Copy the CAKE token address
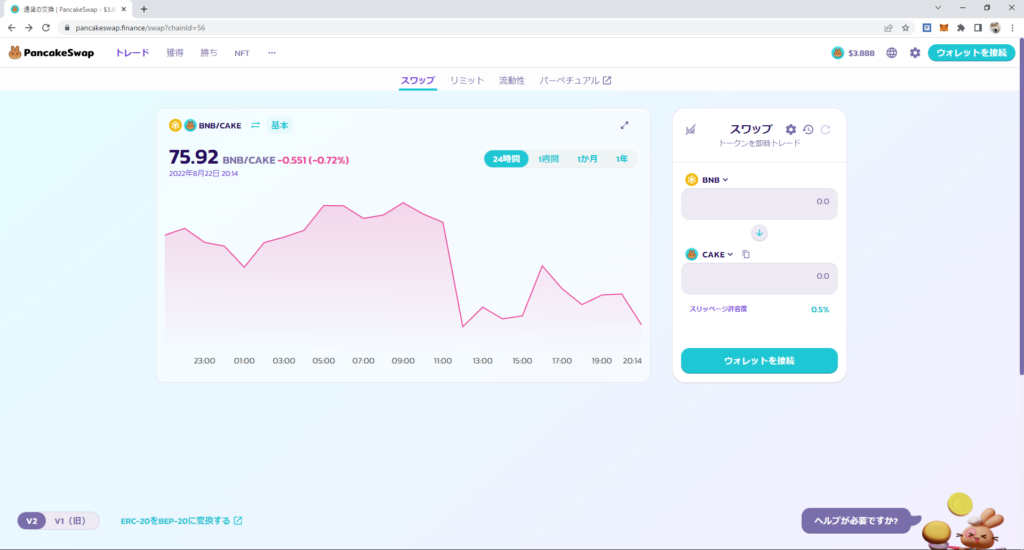The width and height of the screenshot is (1024, 550). click(746, 254)
